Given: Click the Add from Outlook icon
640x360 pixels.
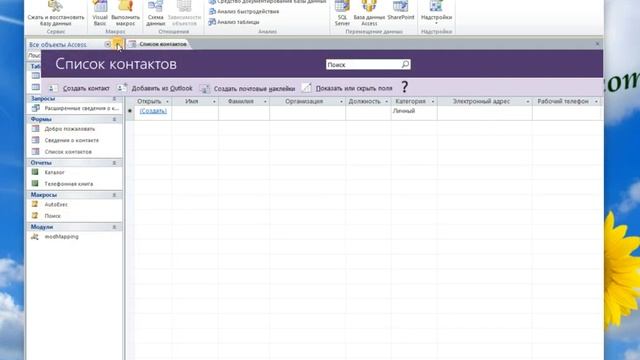Looking at the screenshot, I should point(122,88).
